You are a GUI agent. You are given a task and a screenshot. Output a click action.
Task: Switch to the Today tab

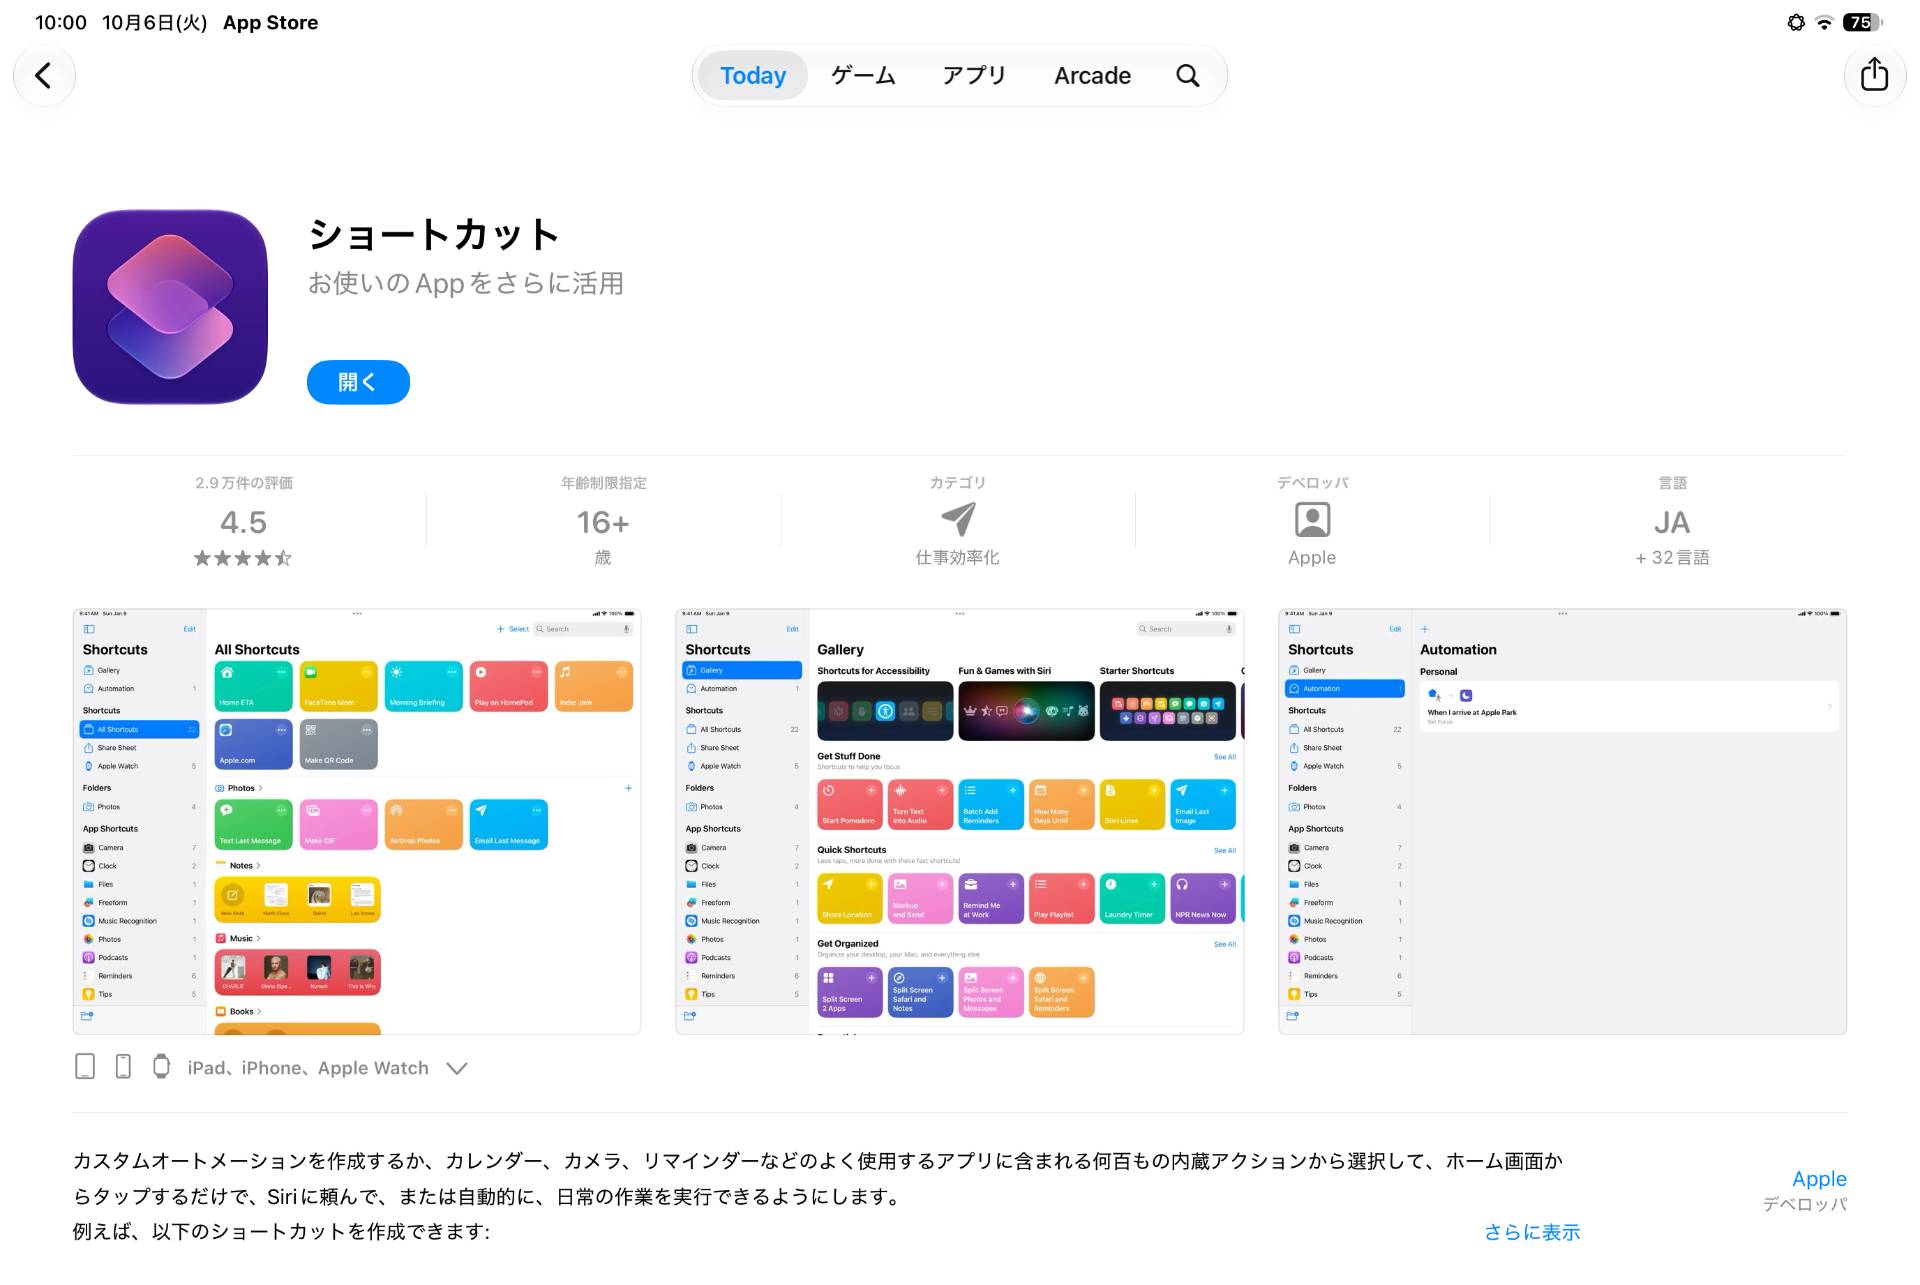click(753, 75)
